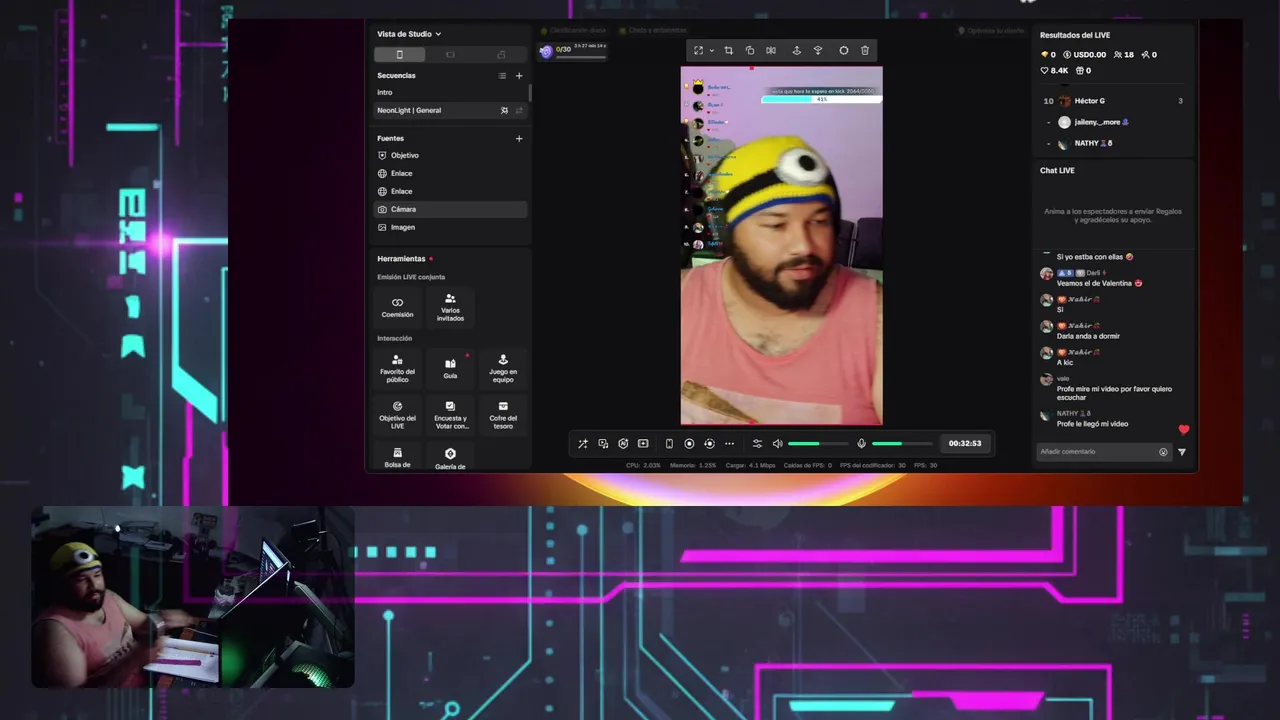Open the Galería de tool
1280x720 pixels.
point(450,456)
